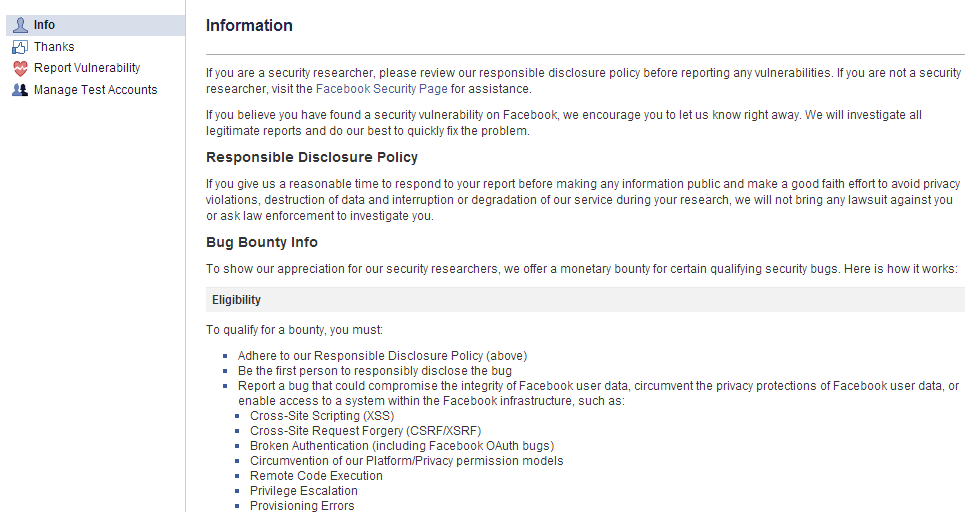Click the 'Provisioning Errors' list item
Image resolution: width=980 pixels, height=512 pixels.
302,505
